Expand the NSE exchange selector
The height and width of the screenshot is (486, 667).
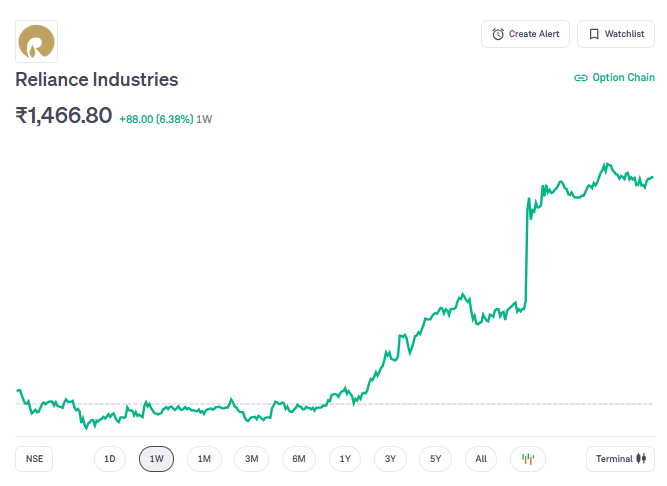(35, 459)
